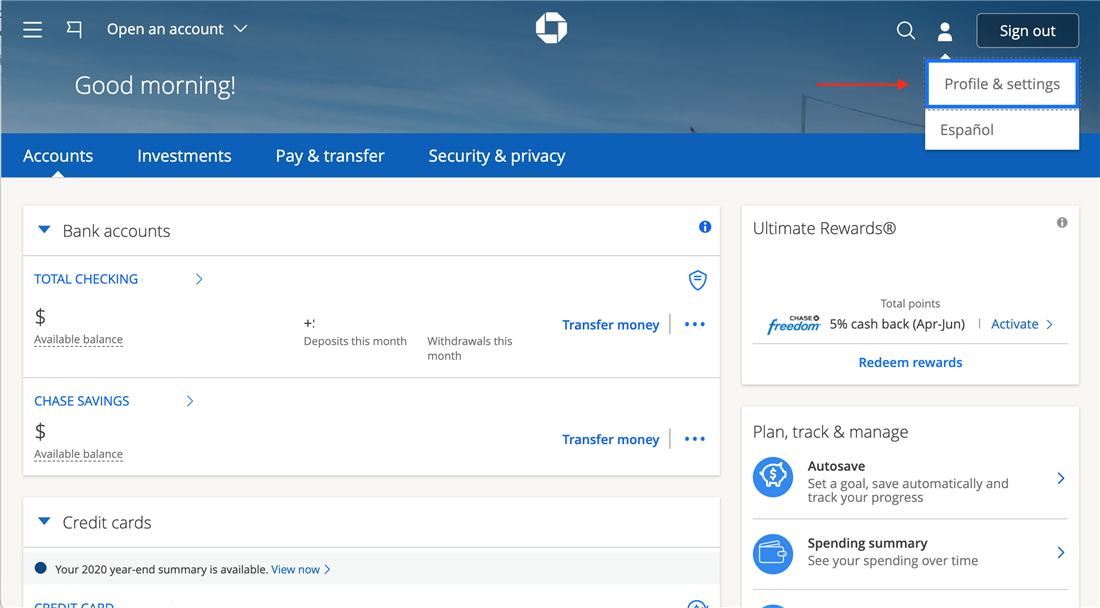The image size is (1100, 608).
Task: Open the Chase Savings ellipsis options
Action: pos(694,439)
